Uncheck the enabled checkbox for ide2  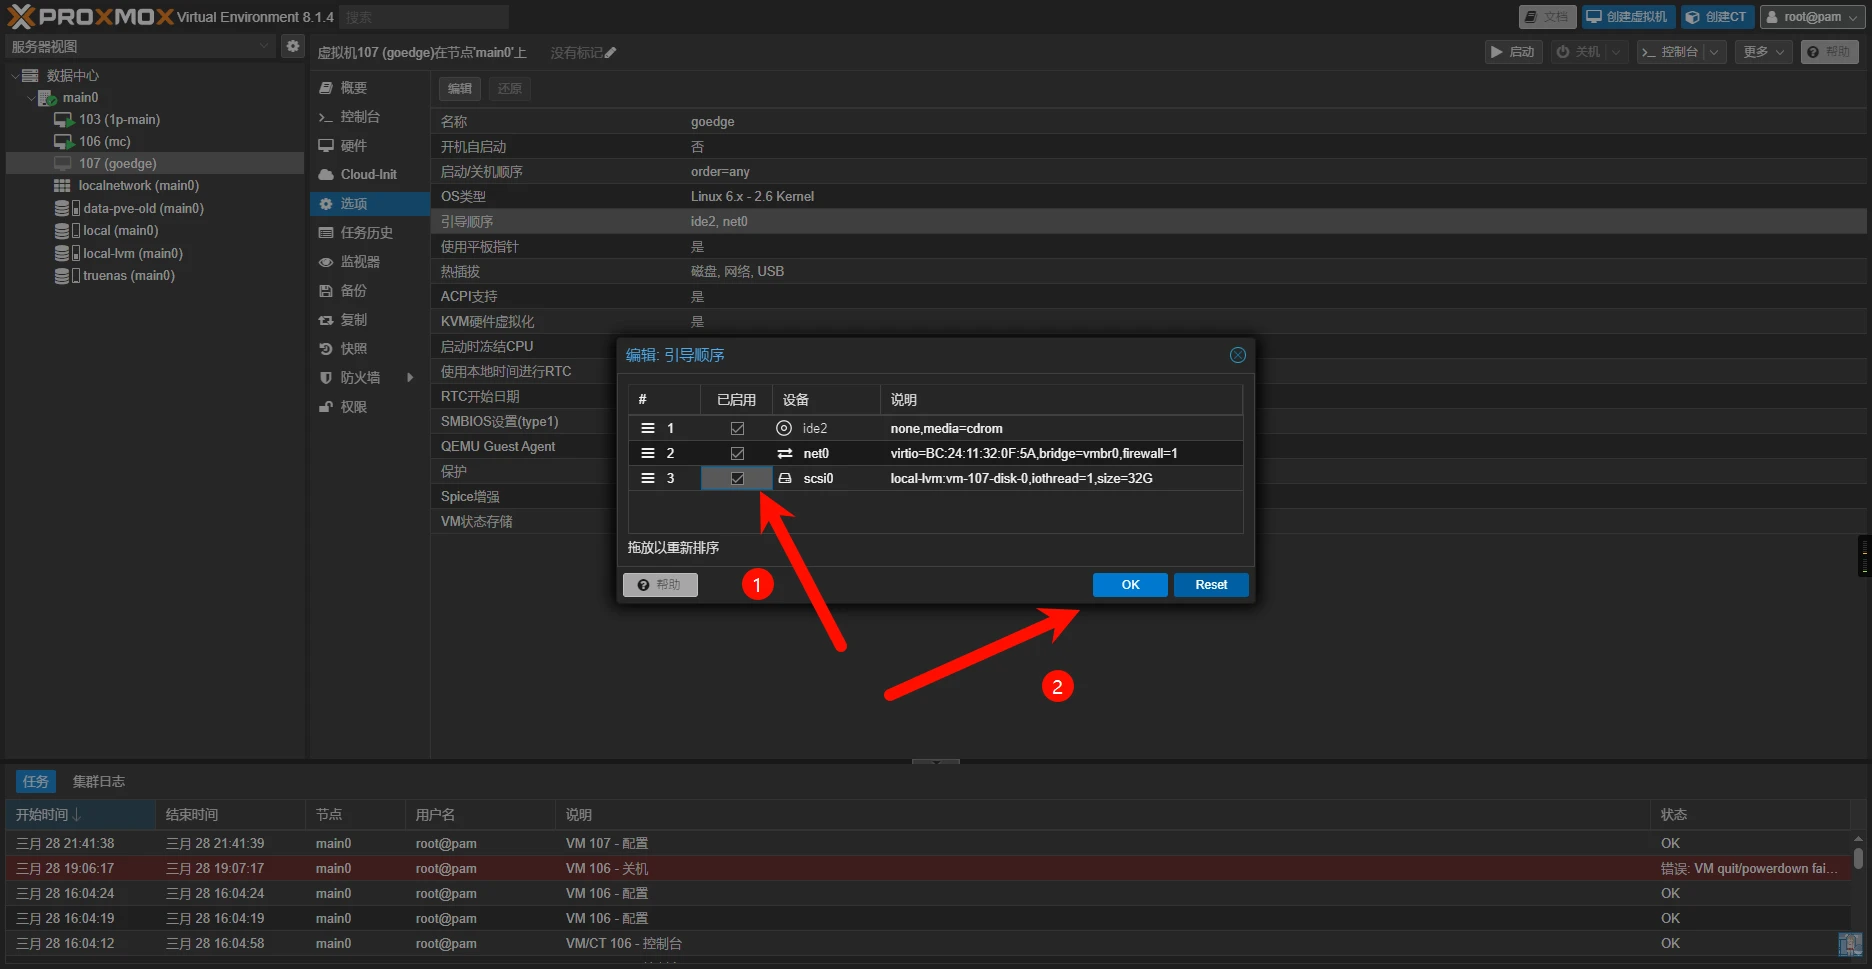click(x=737, y=428)
